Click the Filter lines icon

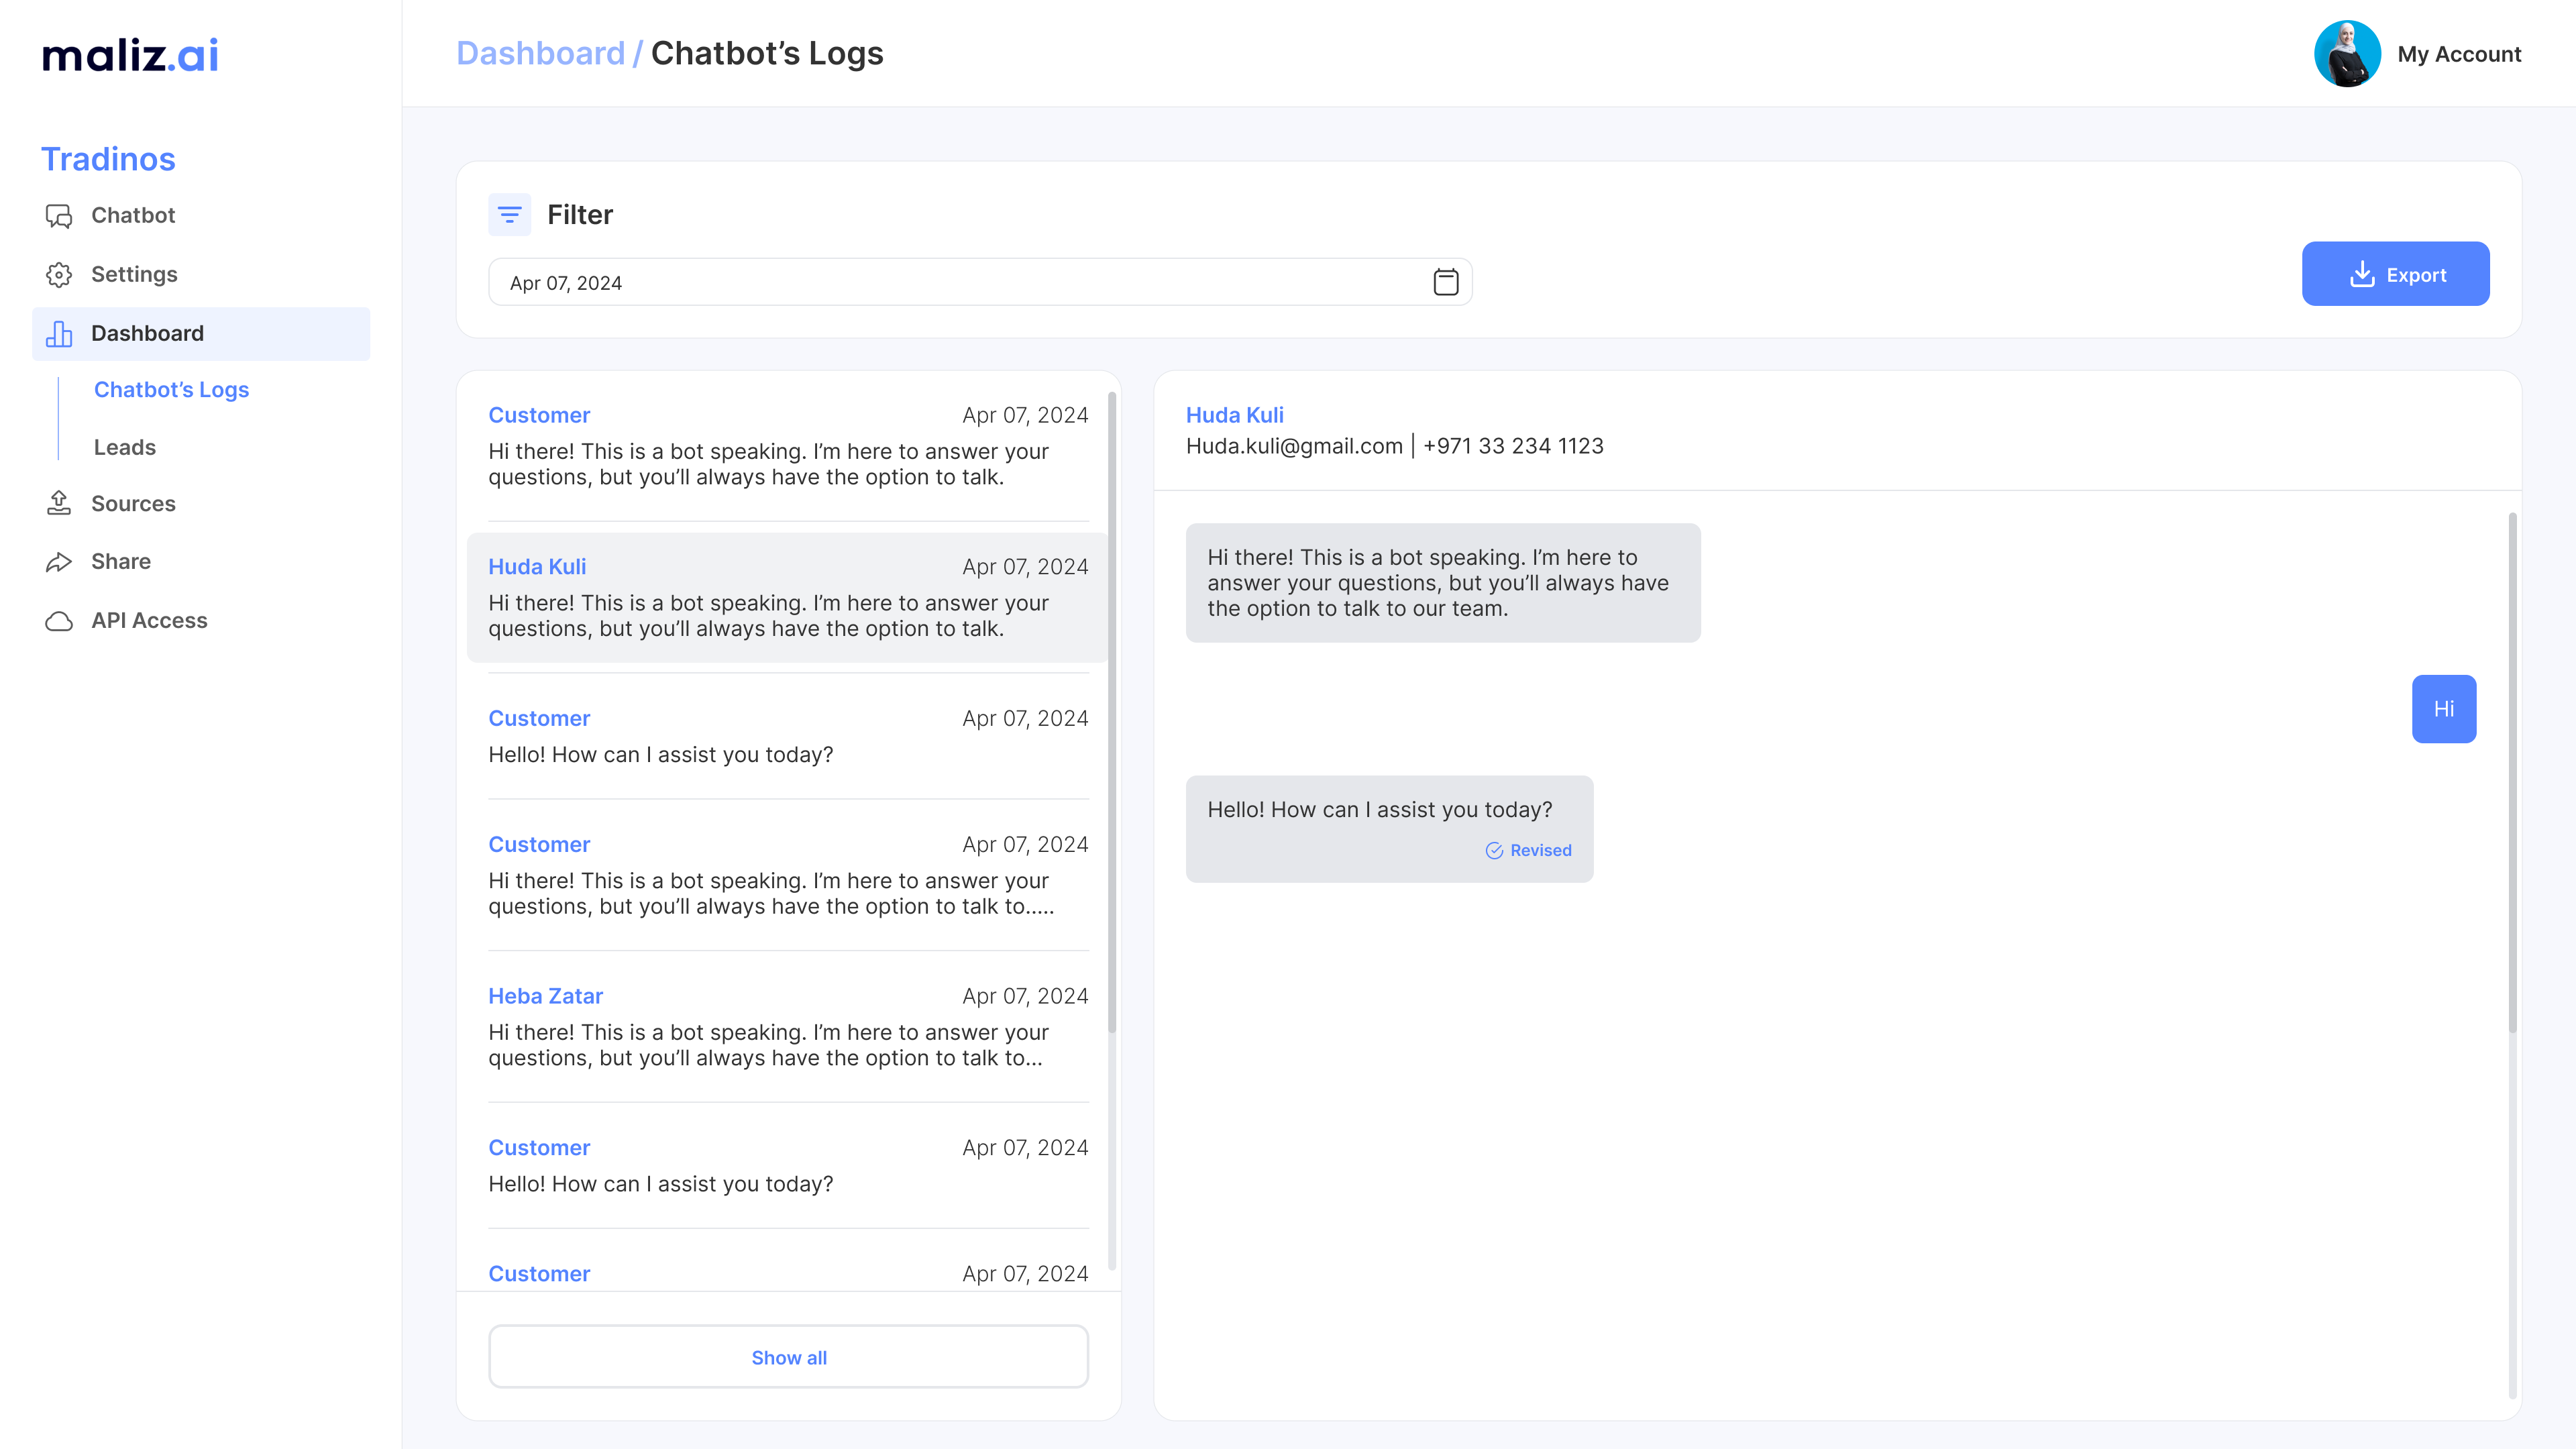coord(509,215)
